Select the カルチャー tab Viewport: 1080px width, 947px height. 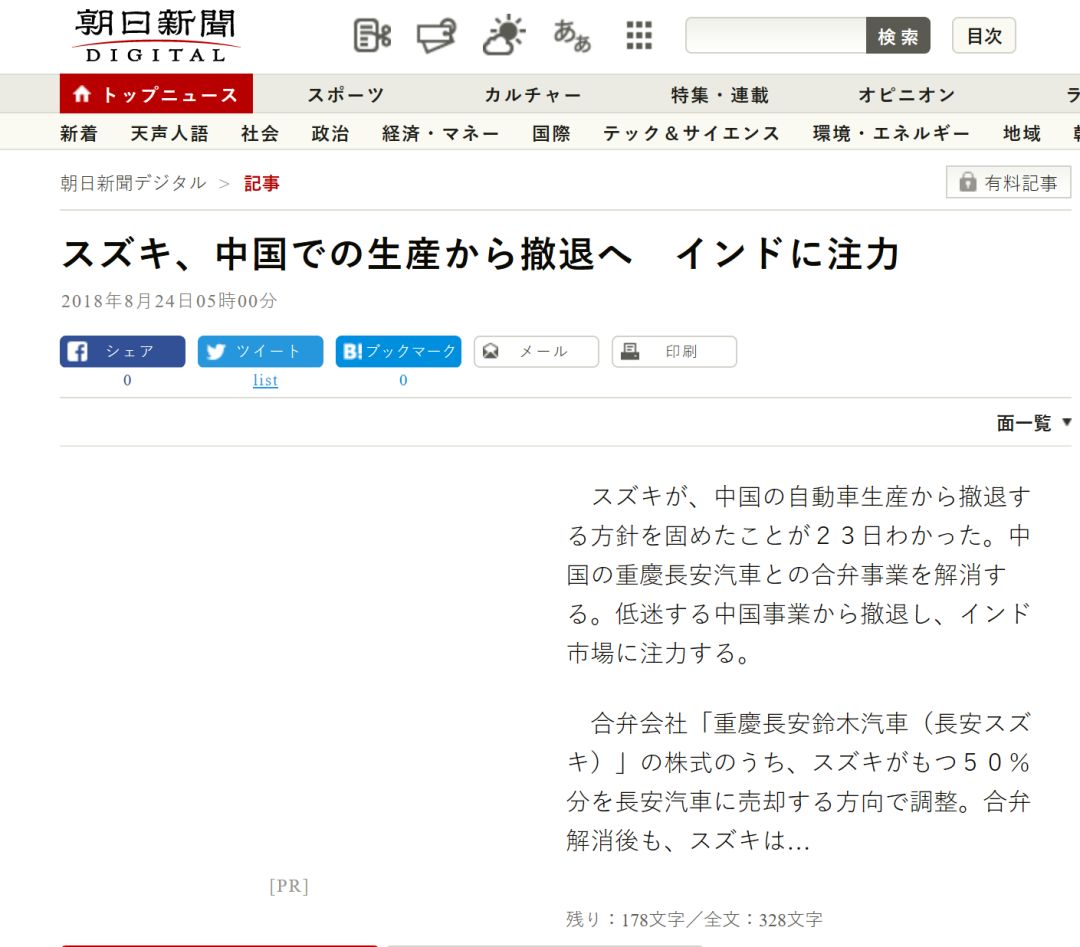(x=532, y=94)
